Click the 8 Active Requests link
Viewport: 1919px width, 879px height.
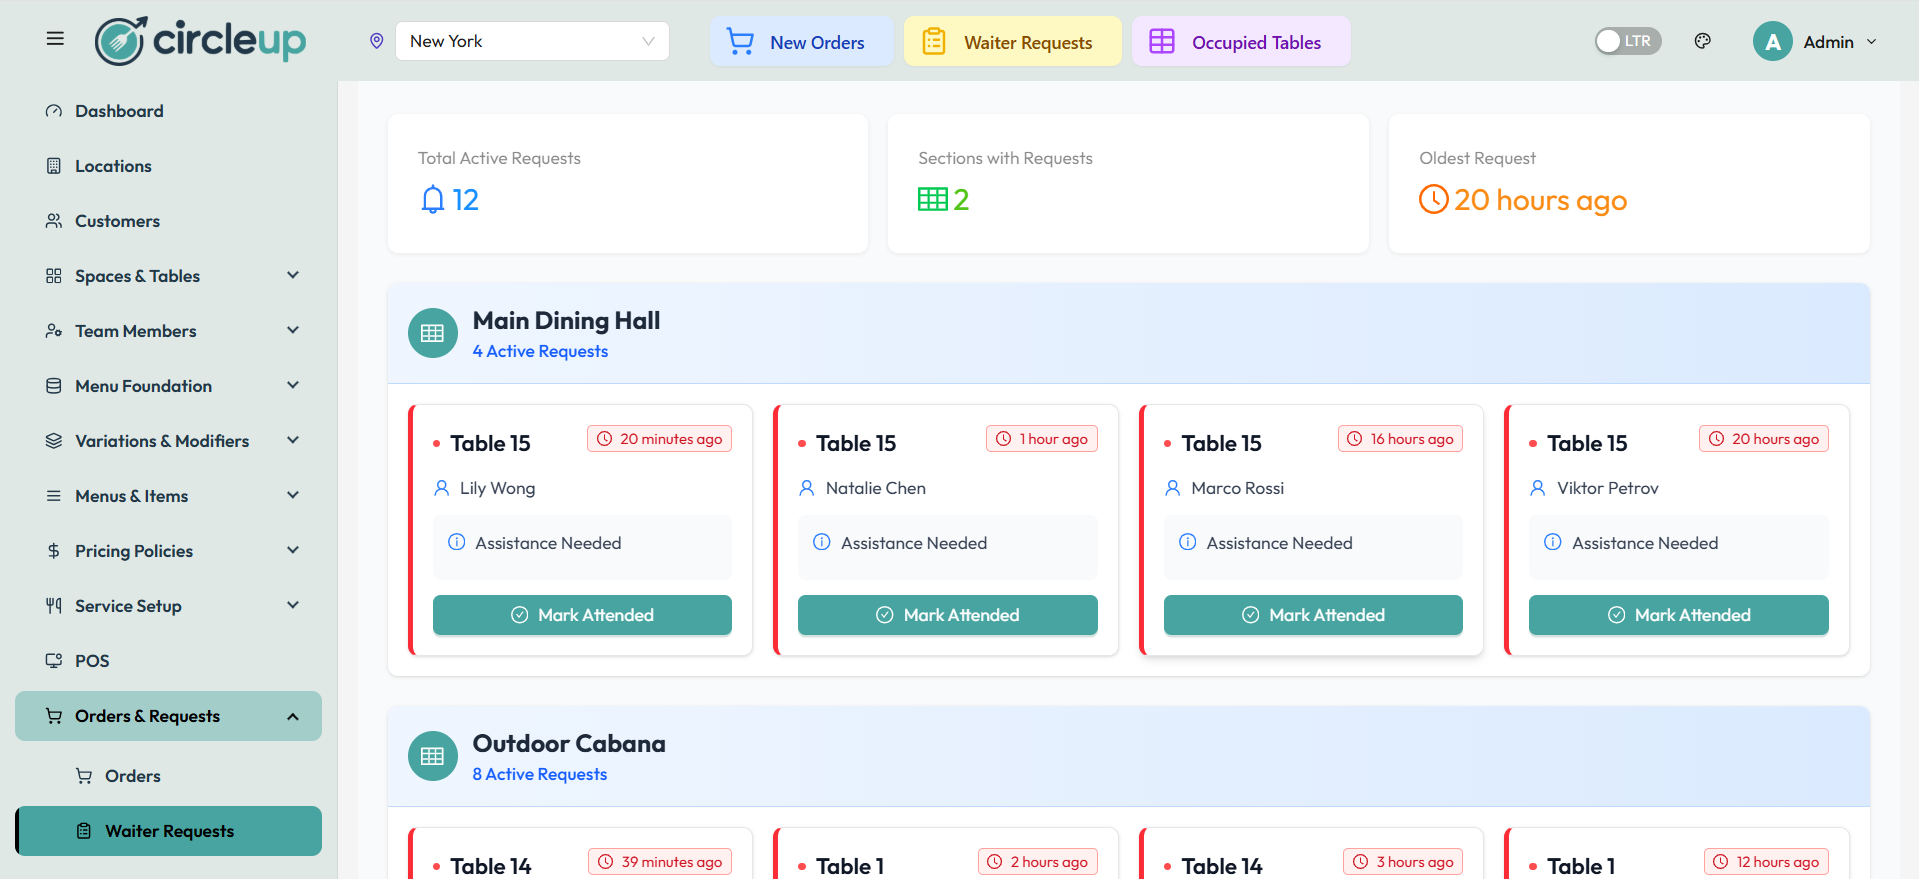tap(540, 774)
